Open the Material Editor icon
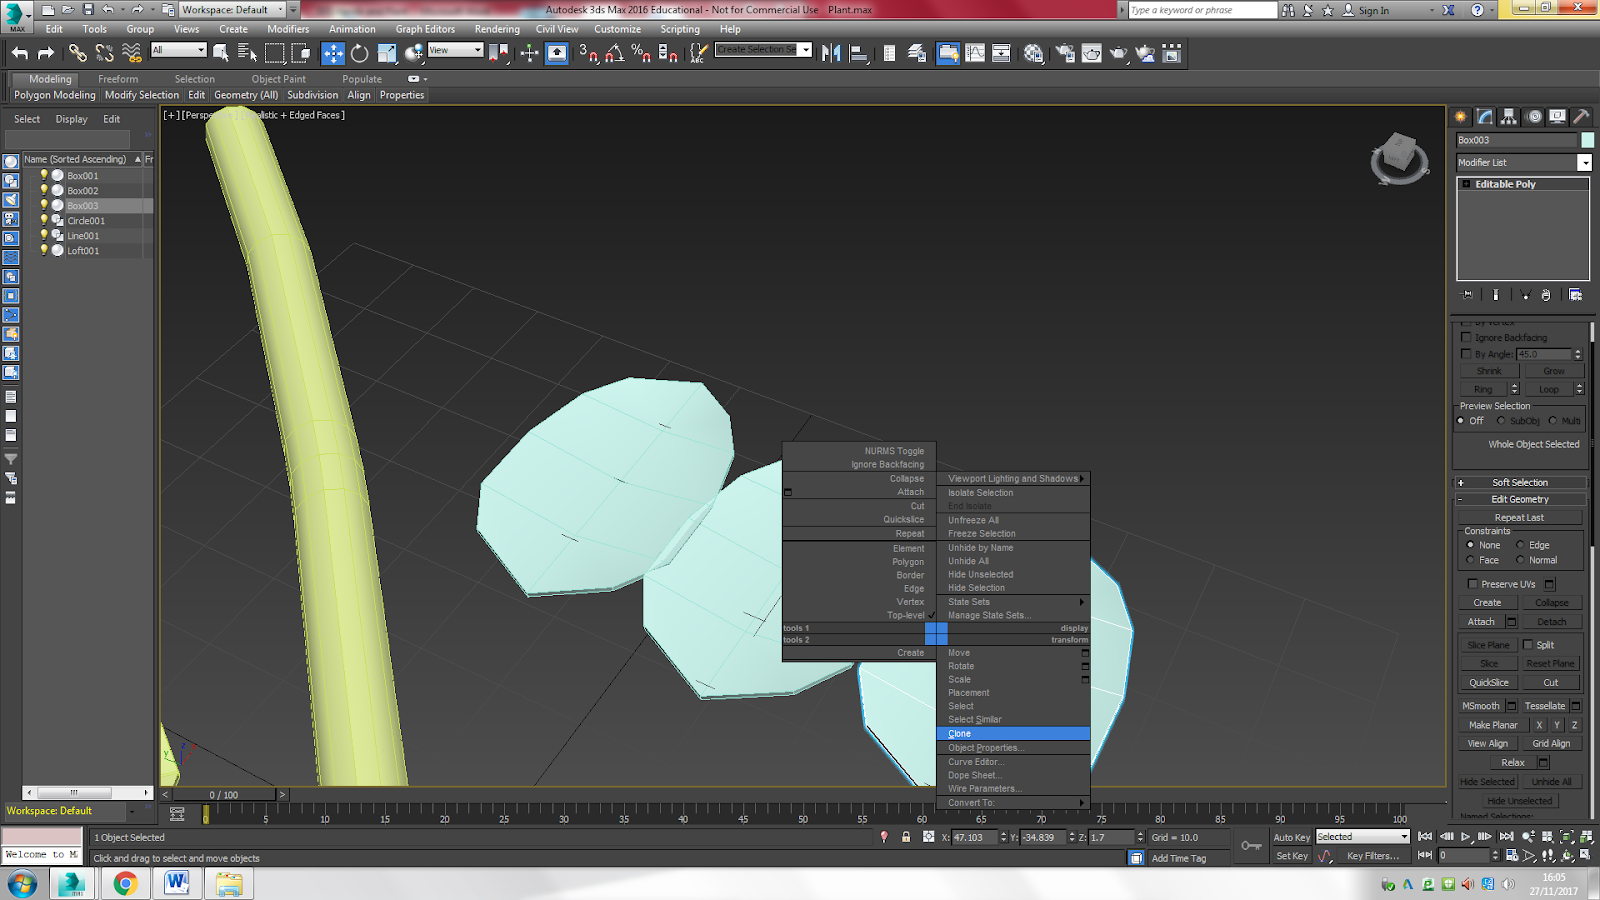Image resolution: width=1600 pixels, height=900 pixels. [x=1033, y=53]
